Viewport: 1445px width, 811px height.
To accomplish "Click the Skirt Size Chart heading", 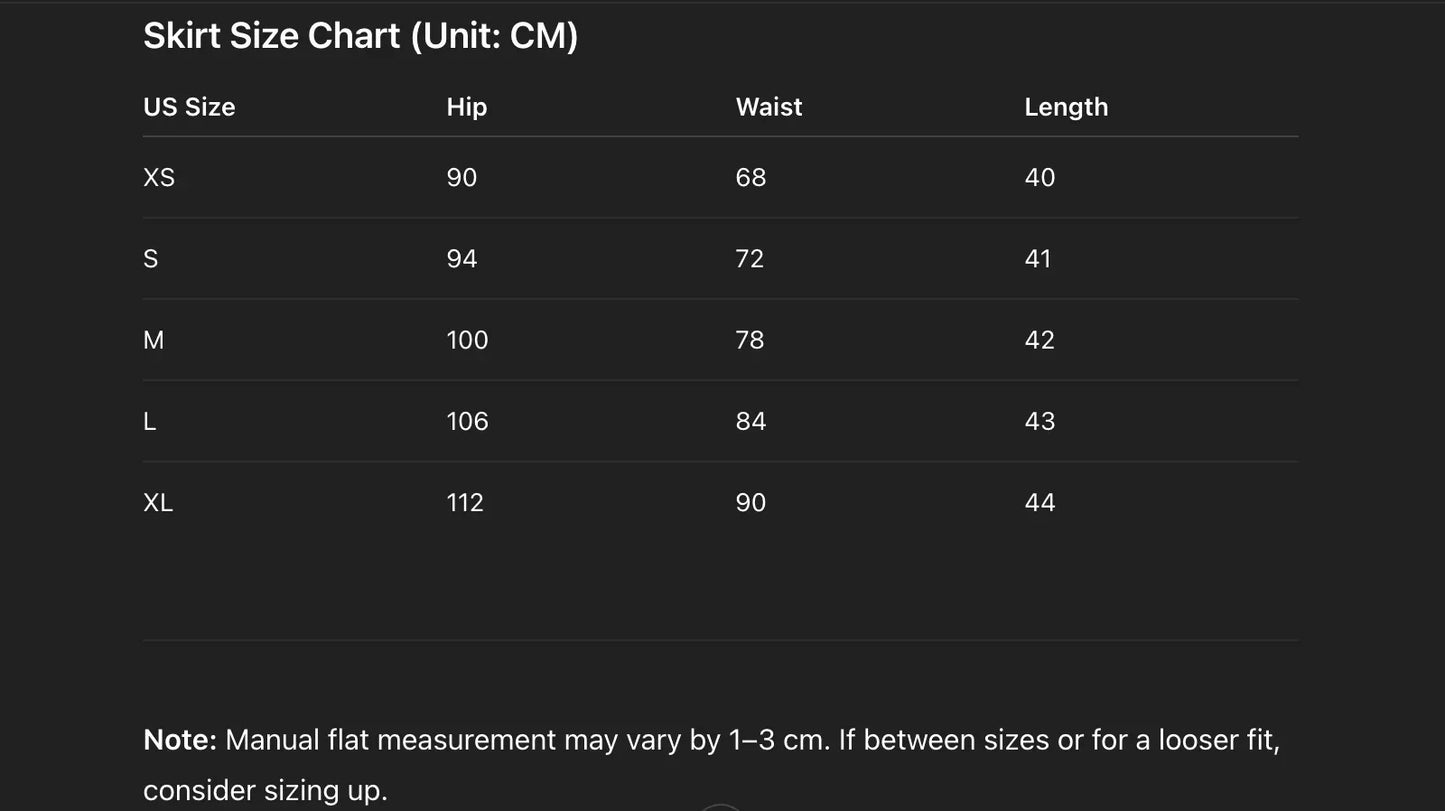I will click(x=360, y=37).
